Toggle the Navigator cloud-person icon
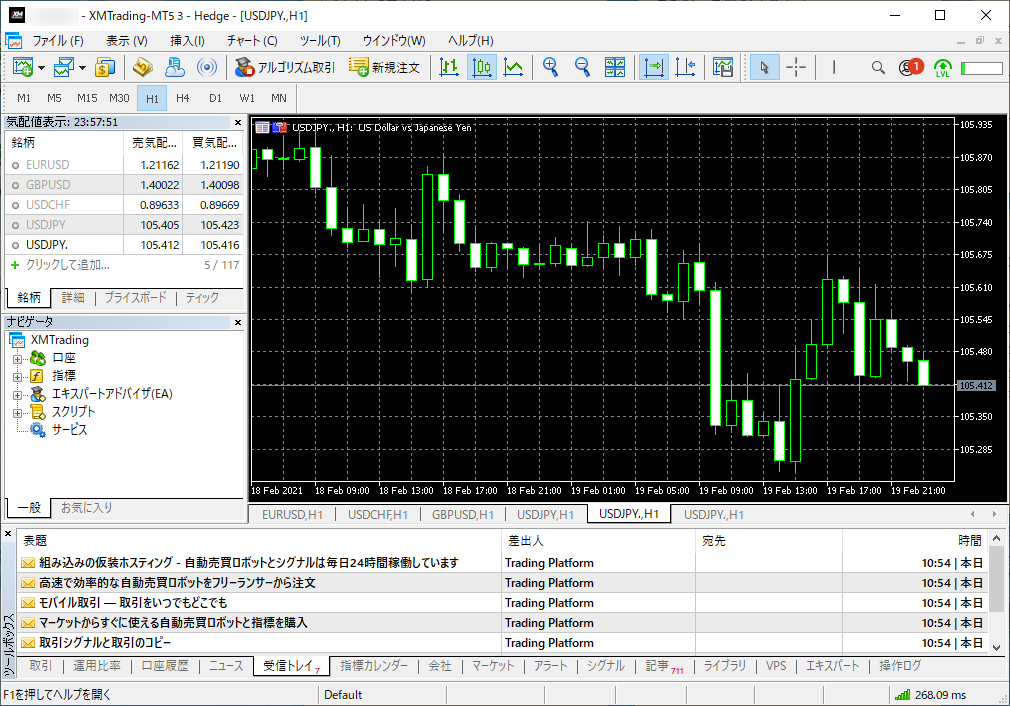This screenshot has width=1010, height=706. point(175,67)
